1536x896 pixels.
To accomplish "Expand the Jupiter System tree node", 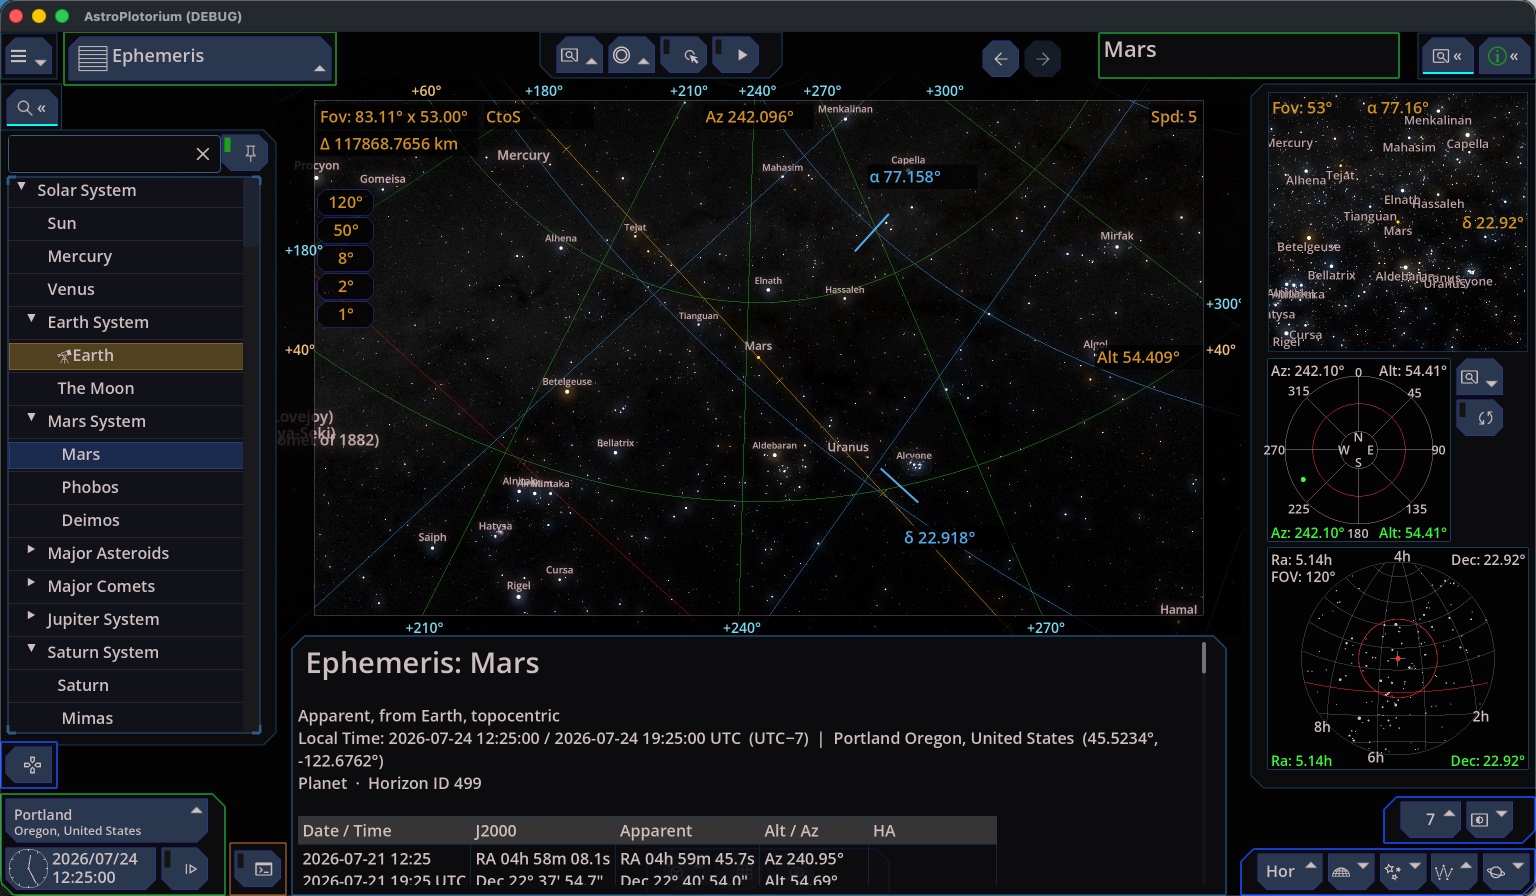I will click(x=32, y=617).
